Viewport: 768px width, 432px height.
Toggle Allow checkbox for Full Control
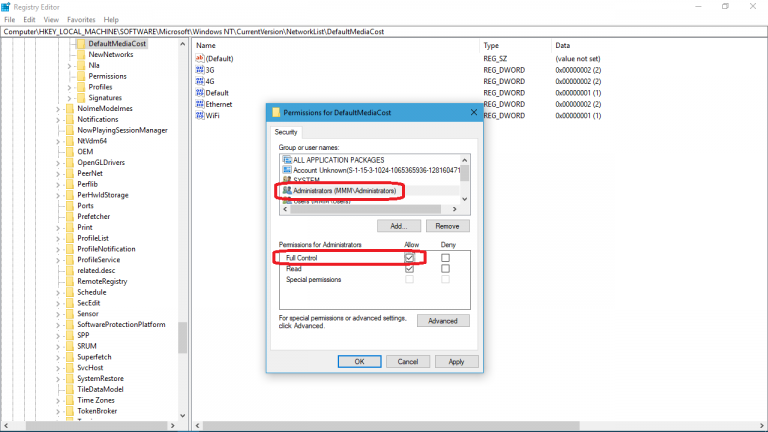point(409,258)
